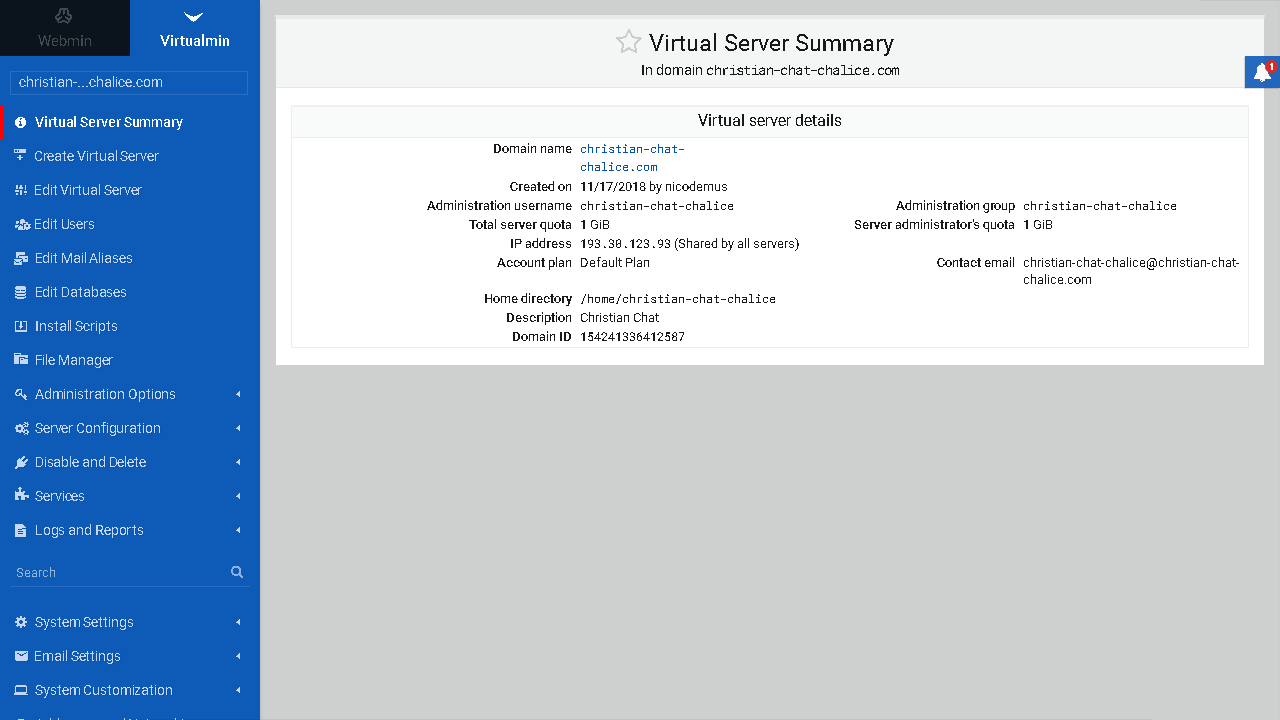Image resolution: width=1280 pixels, height=720 pixels.
Task: Click the search magnifier icon in sidebar
Action: (x=237, y=572)
